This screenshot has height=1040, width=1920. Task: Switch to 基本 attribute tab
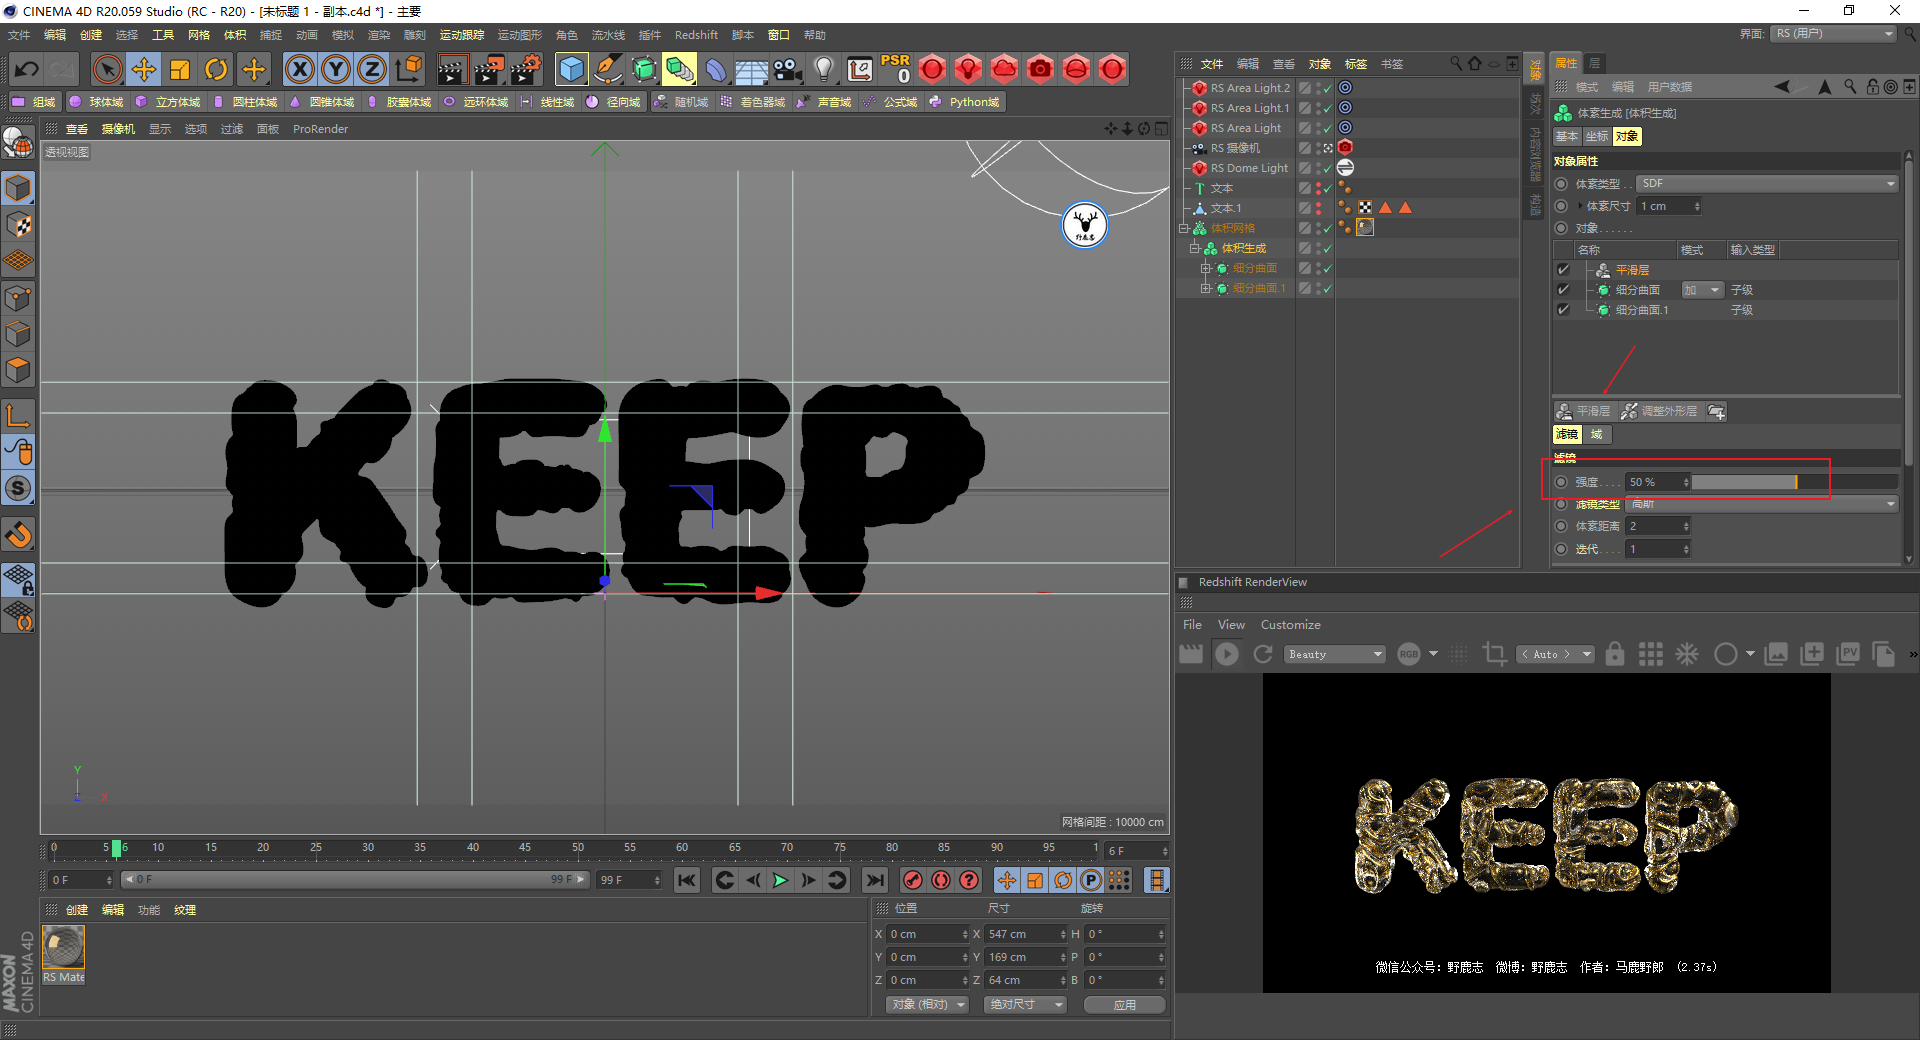point(1567,136)
